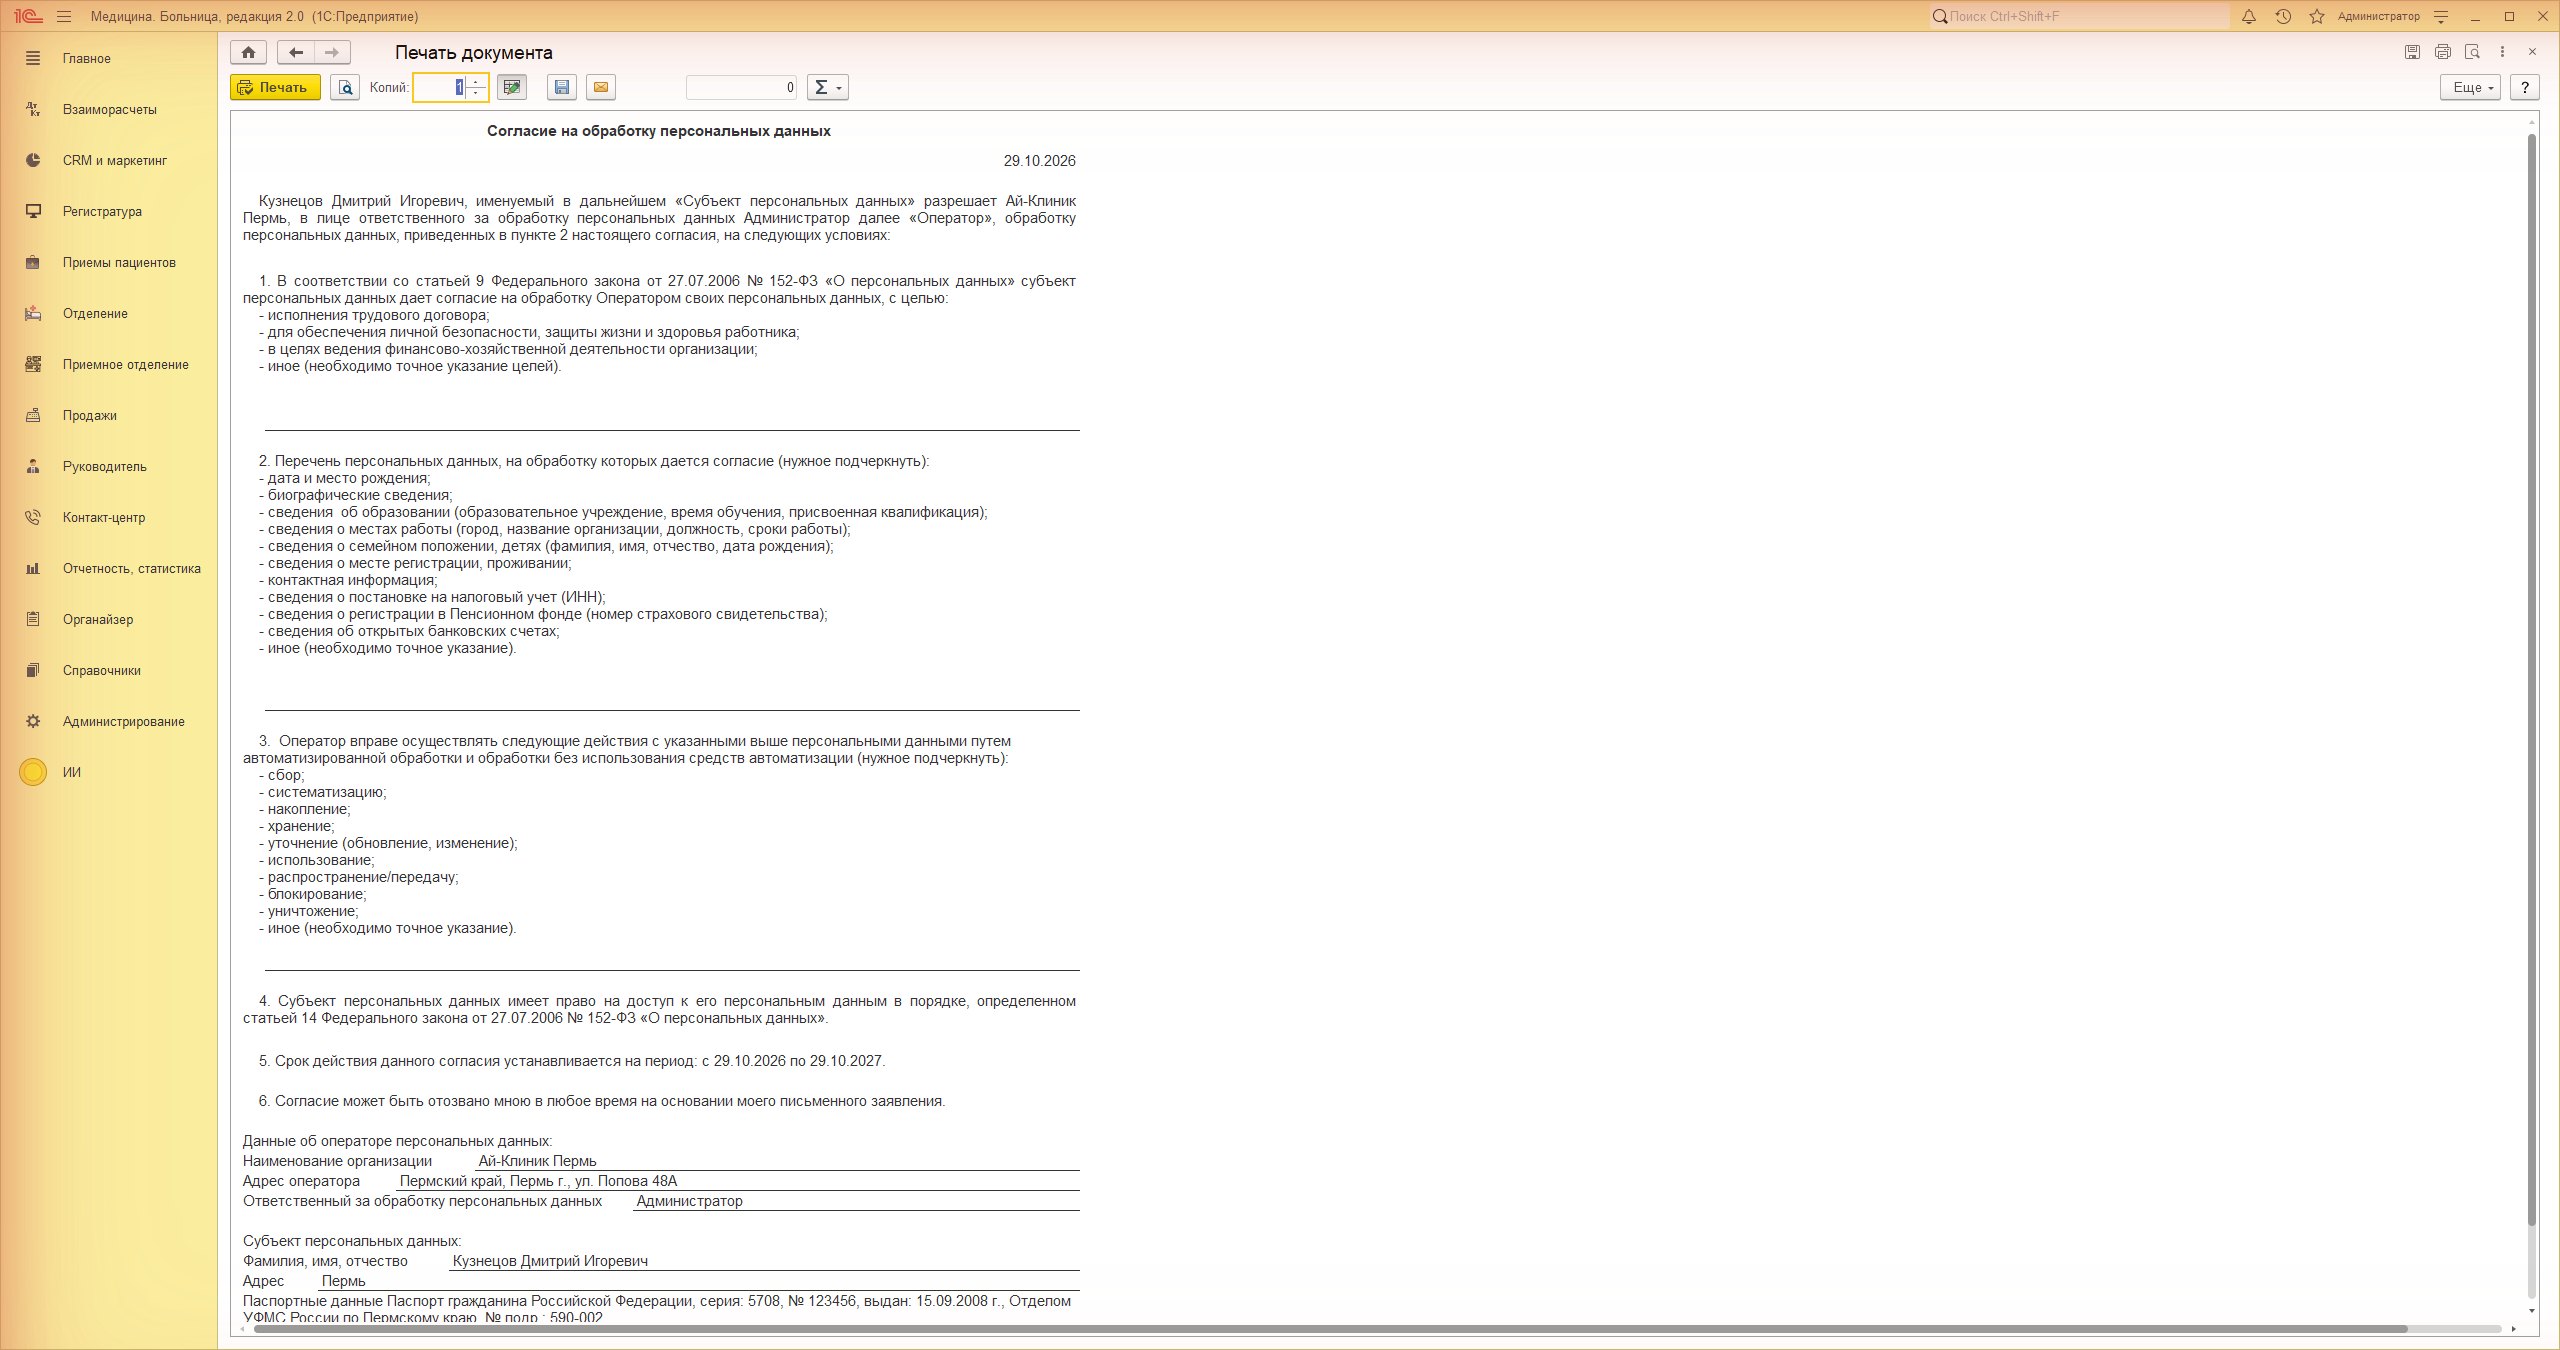2560x1350 pixels.
Task: Expand the sections panel menu icon
Action: coord(33,58)
